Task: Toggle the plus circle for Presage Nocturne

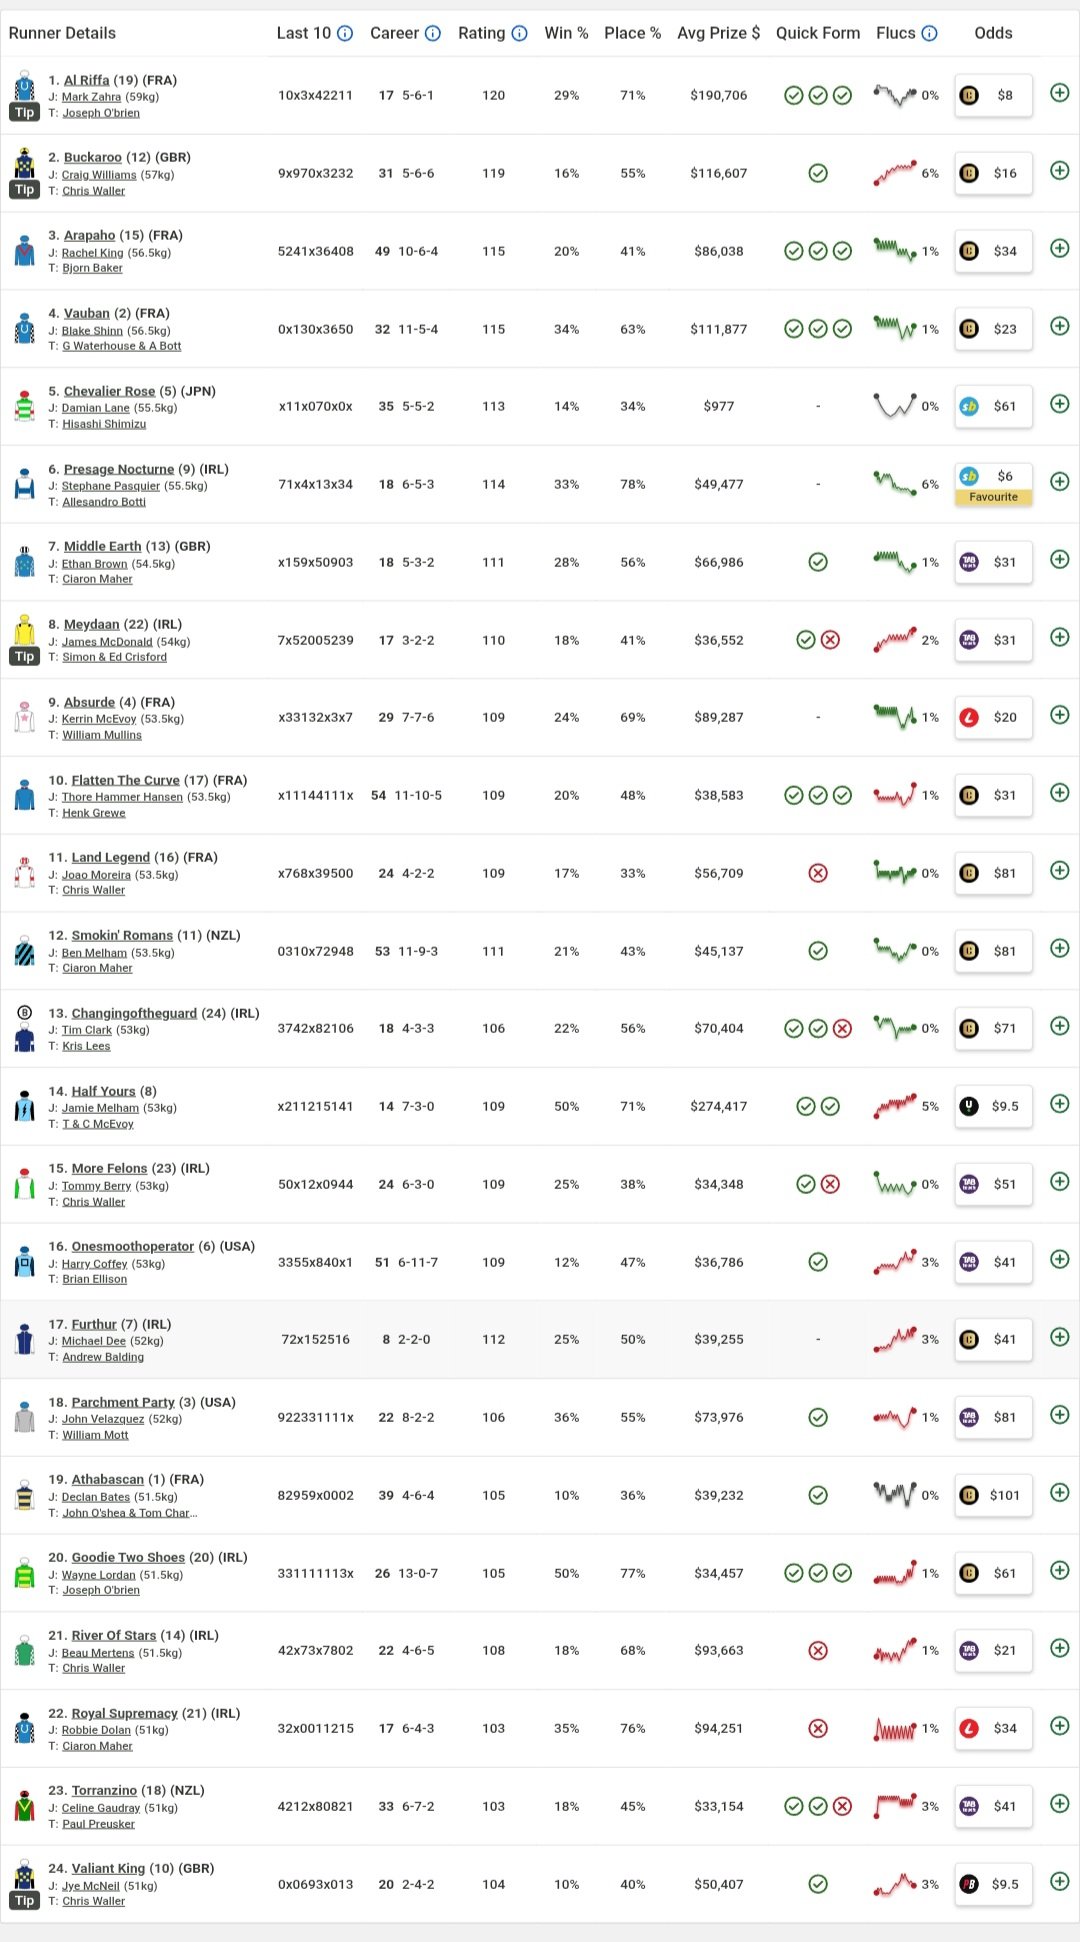Action: [1060, 482]
